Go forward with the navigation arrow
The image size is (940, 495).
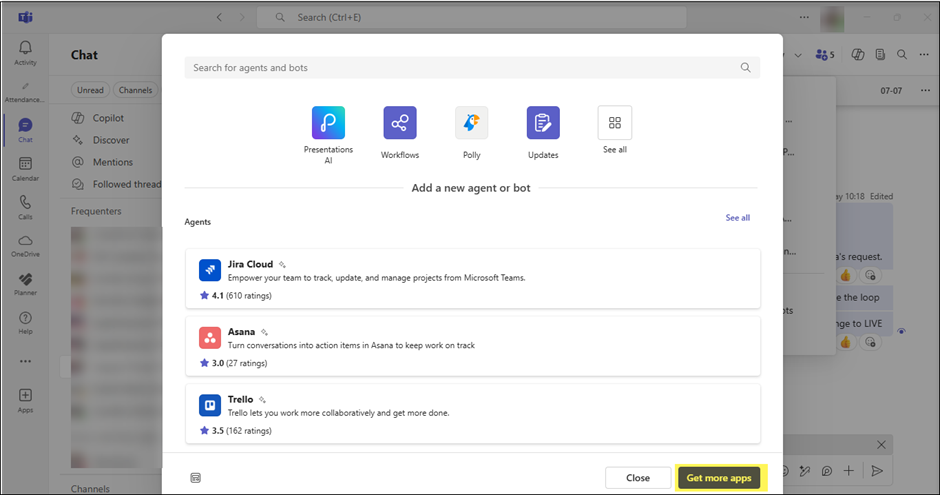tap(242, 17)
